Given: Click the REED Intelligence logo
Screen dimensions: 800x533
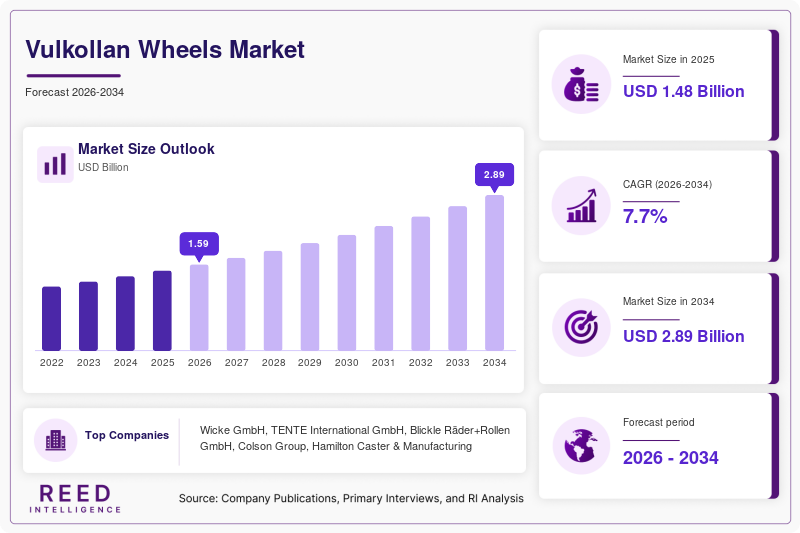Looking at the screenshot, I should [x=75, y=499].
